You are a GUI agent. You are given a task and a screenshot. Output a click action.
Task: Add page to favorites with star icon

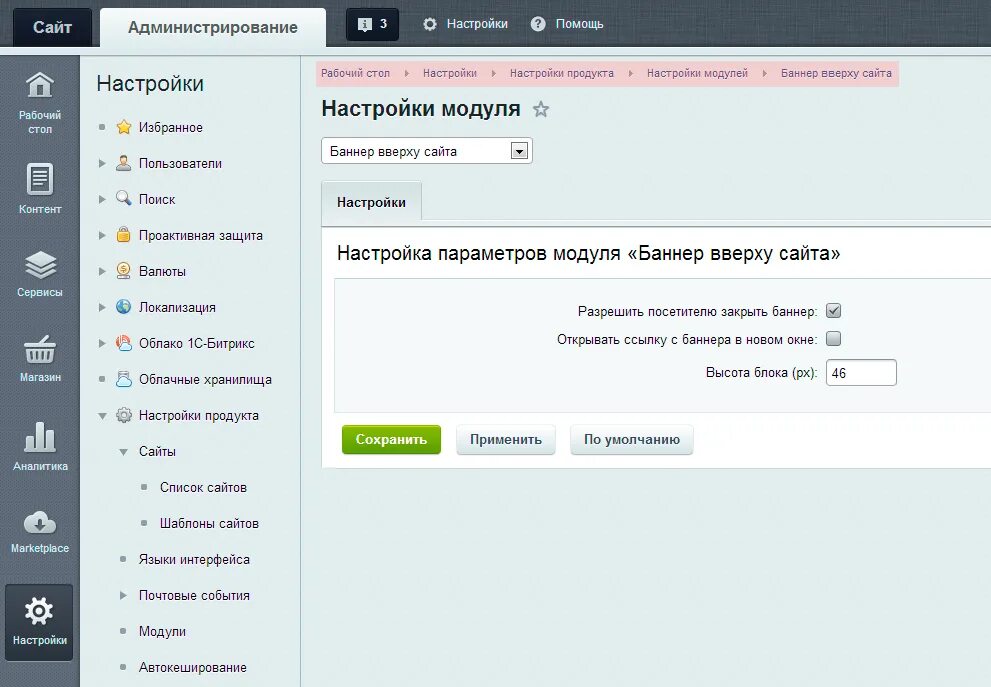coord(540,109)
